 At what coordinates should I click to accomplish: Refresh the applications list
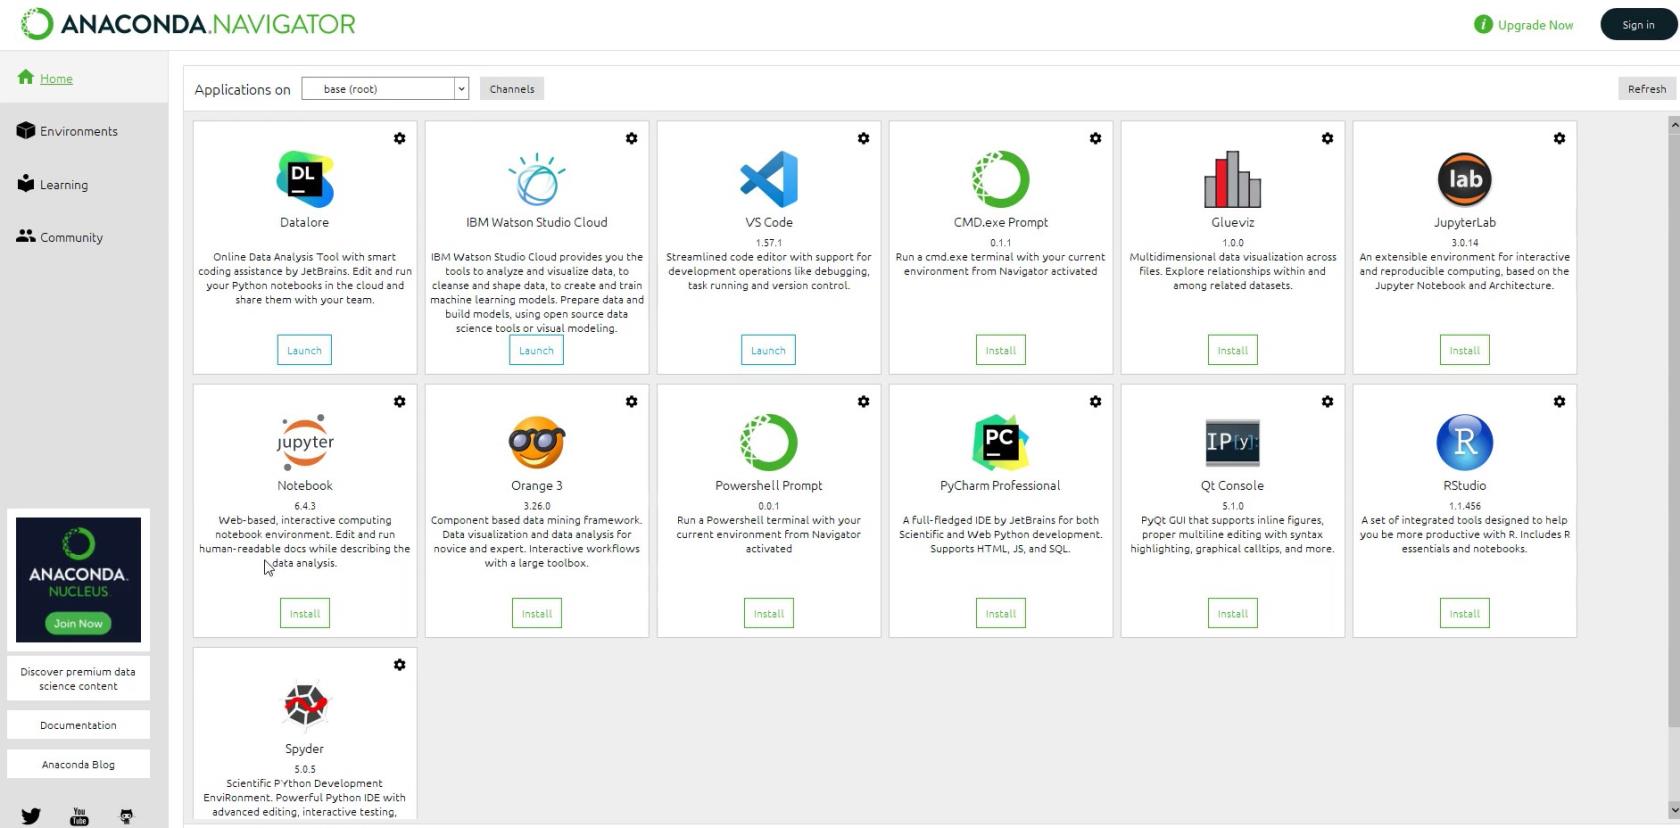[x=1646, y=89]
